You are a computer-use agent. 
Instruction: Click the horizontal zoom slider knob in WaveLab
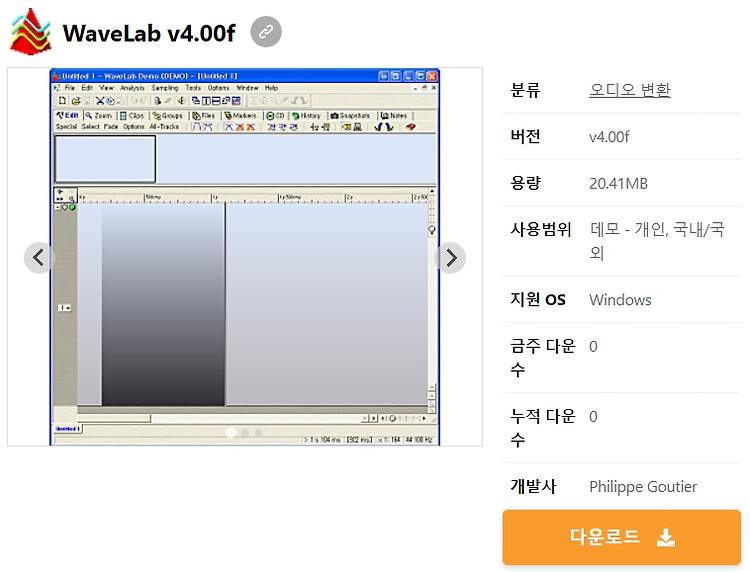[392, 418]
